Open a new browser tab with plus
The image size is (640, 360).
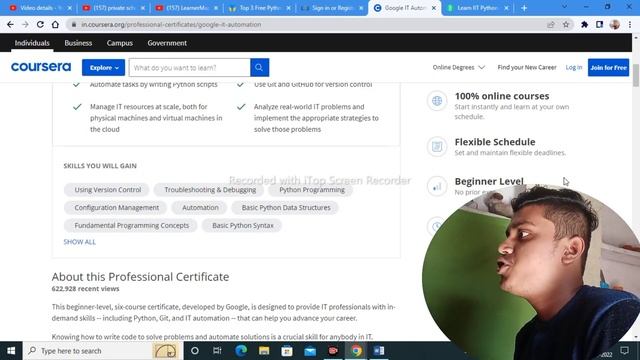click(x=524, y=8)
